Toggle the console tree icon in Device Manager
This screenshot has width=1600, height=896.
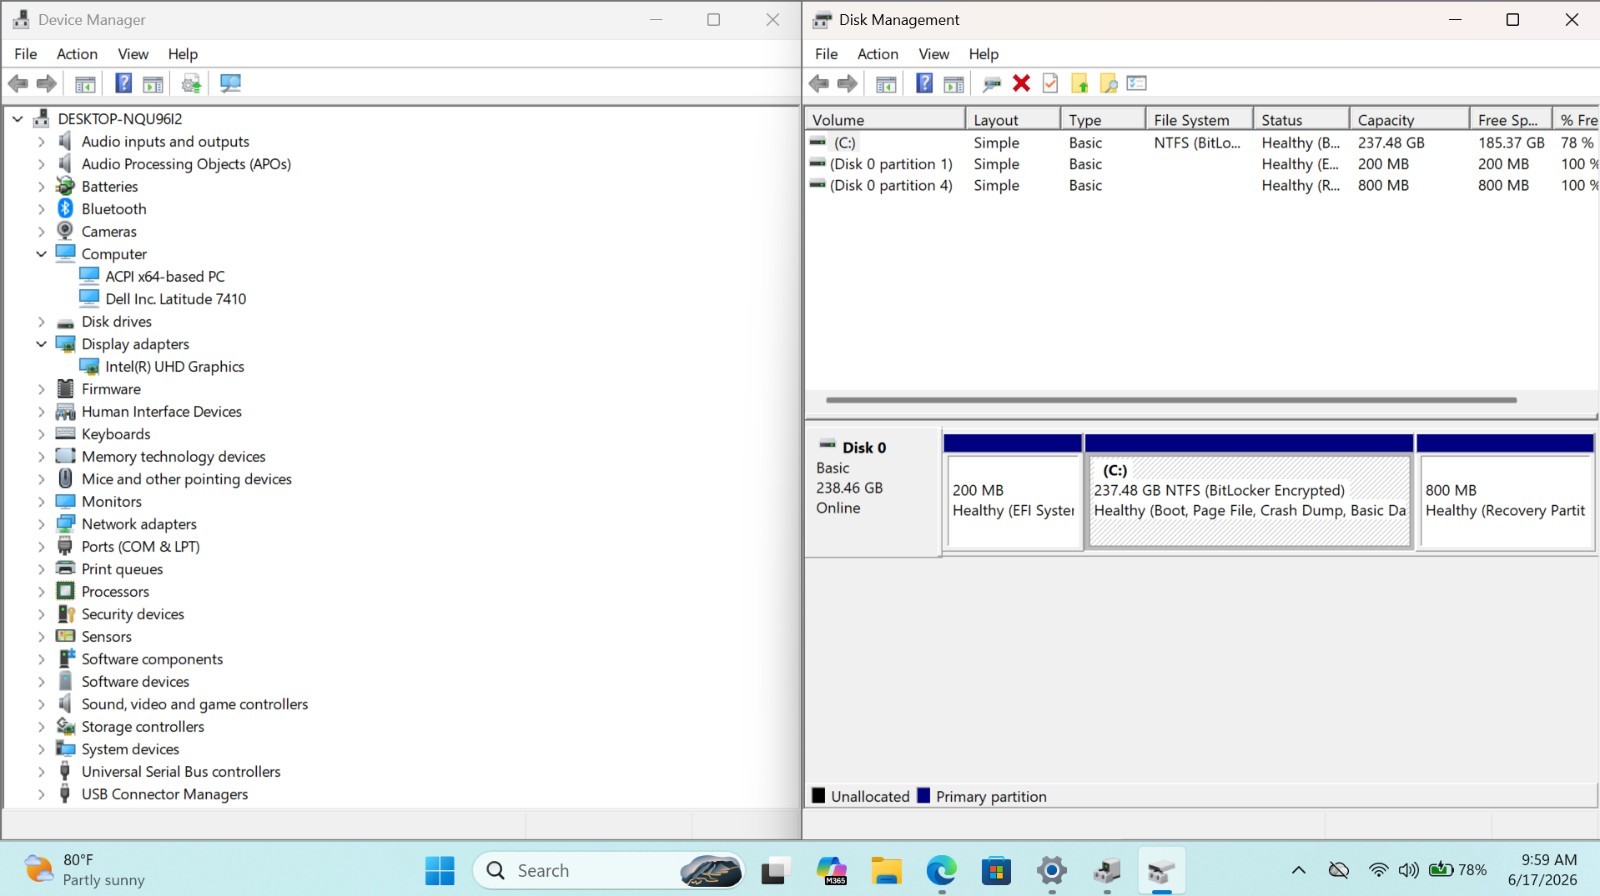tap(86, 84)
